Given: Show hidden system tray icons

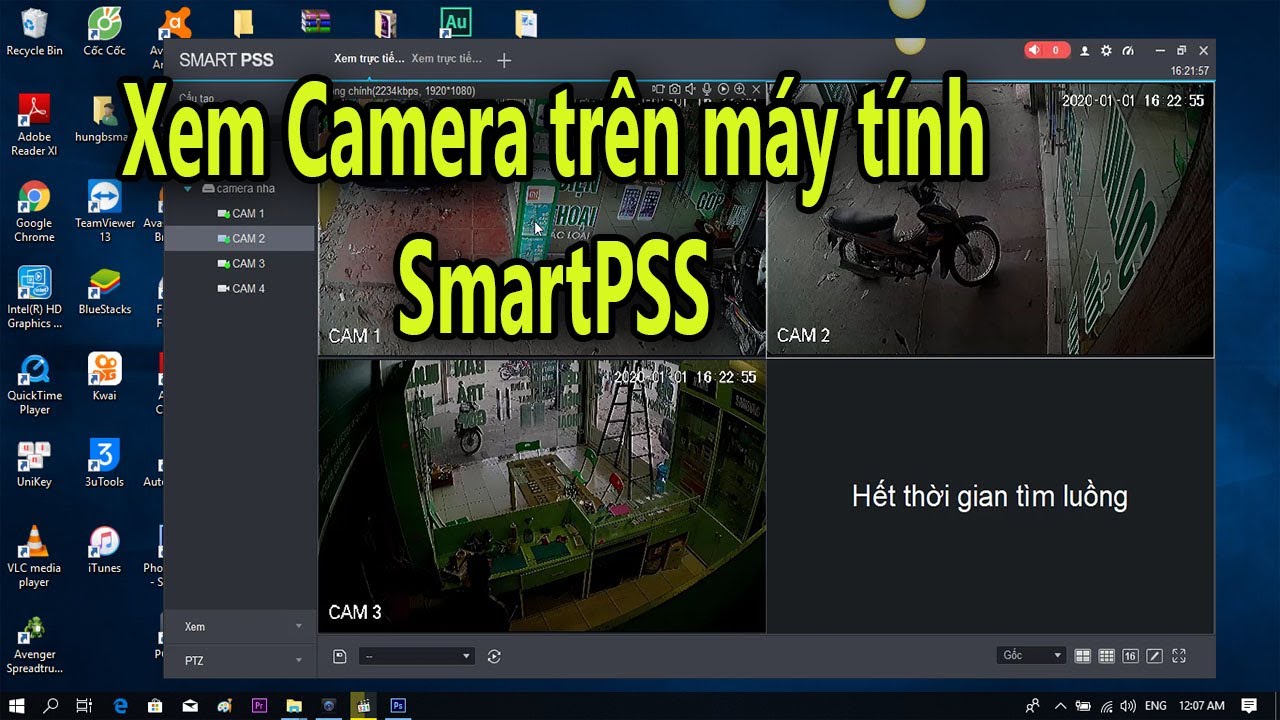Looking at the screenshot, I should 1060,705.
